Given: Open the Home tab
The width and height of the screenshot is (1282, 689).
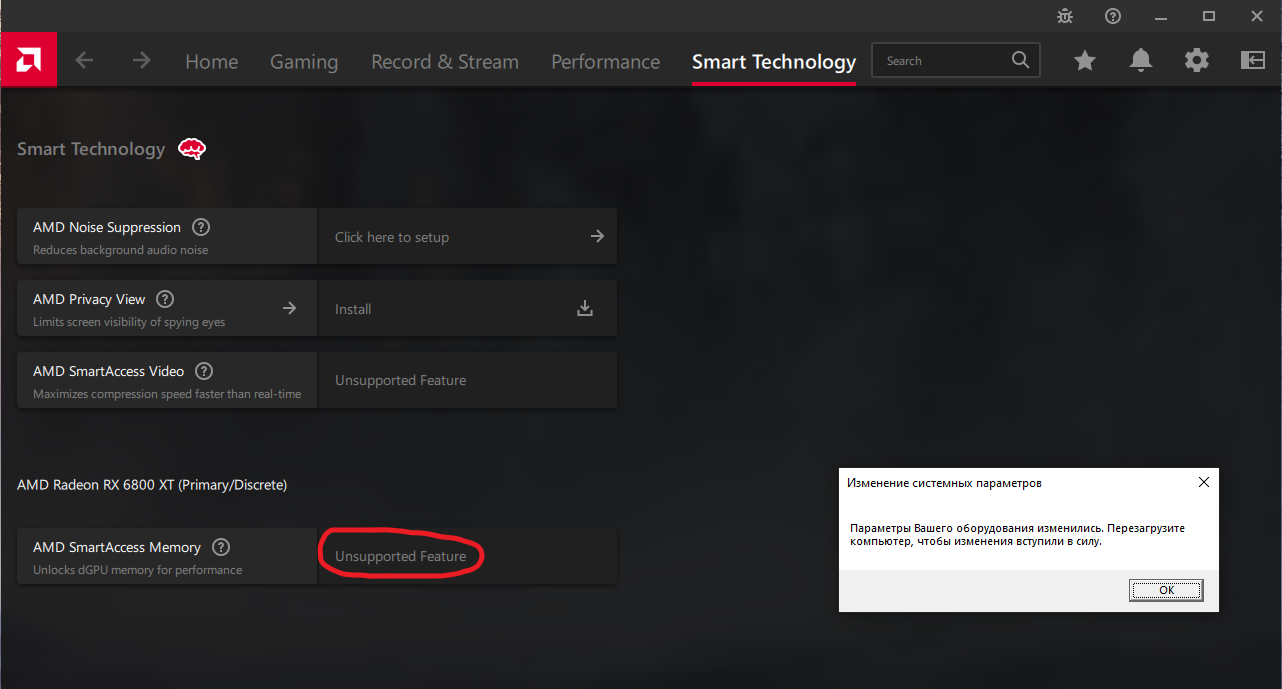Looking at the screenshot, I should pos(212,61).
